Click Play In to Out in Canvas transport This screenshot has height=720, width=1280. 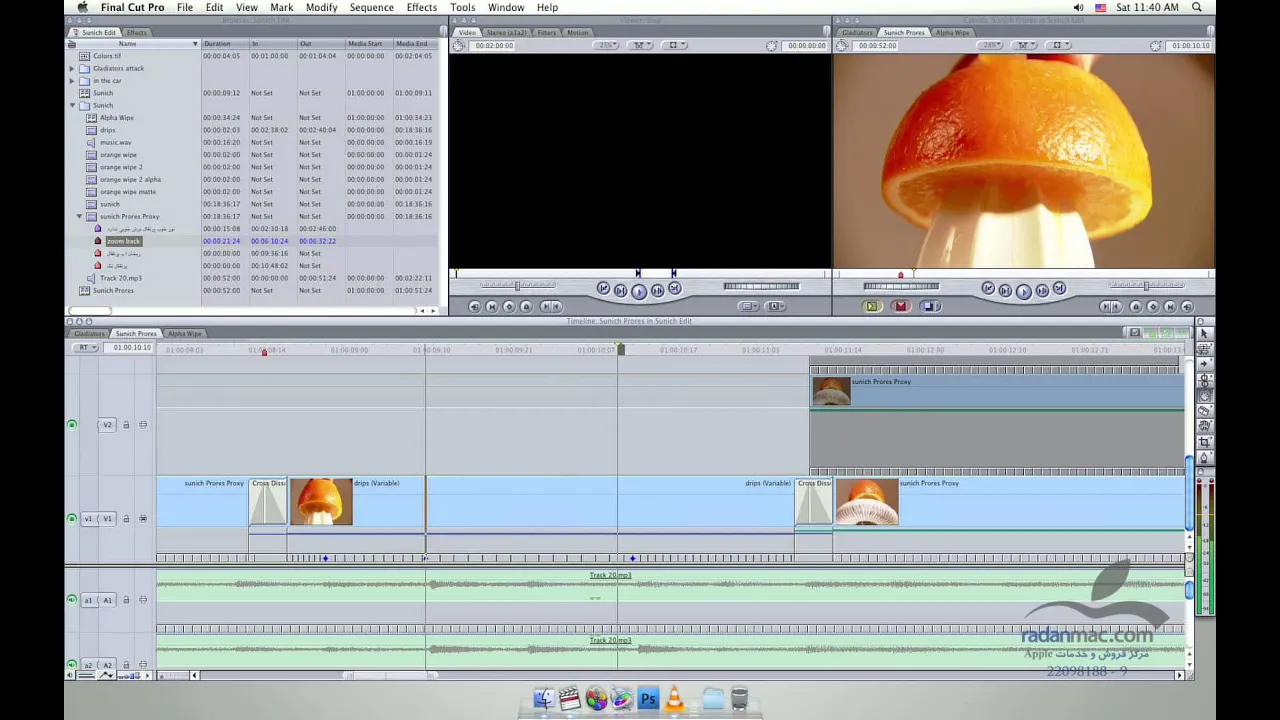coord(1005,290)
